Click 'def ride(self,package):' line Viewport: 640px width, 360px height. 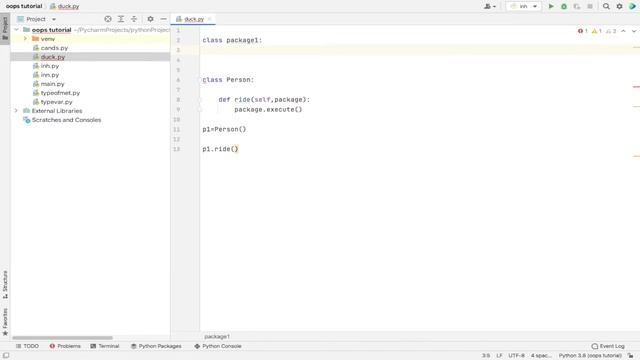click(x=264, y=100)
